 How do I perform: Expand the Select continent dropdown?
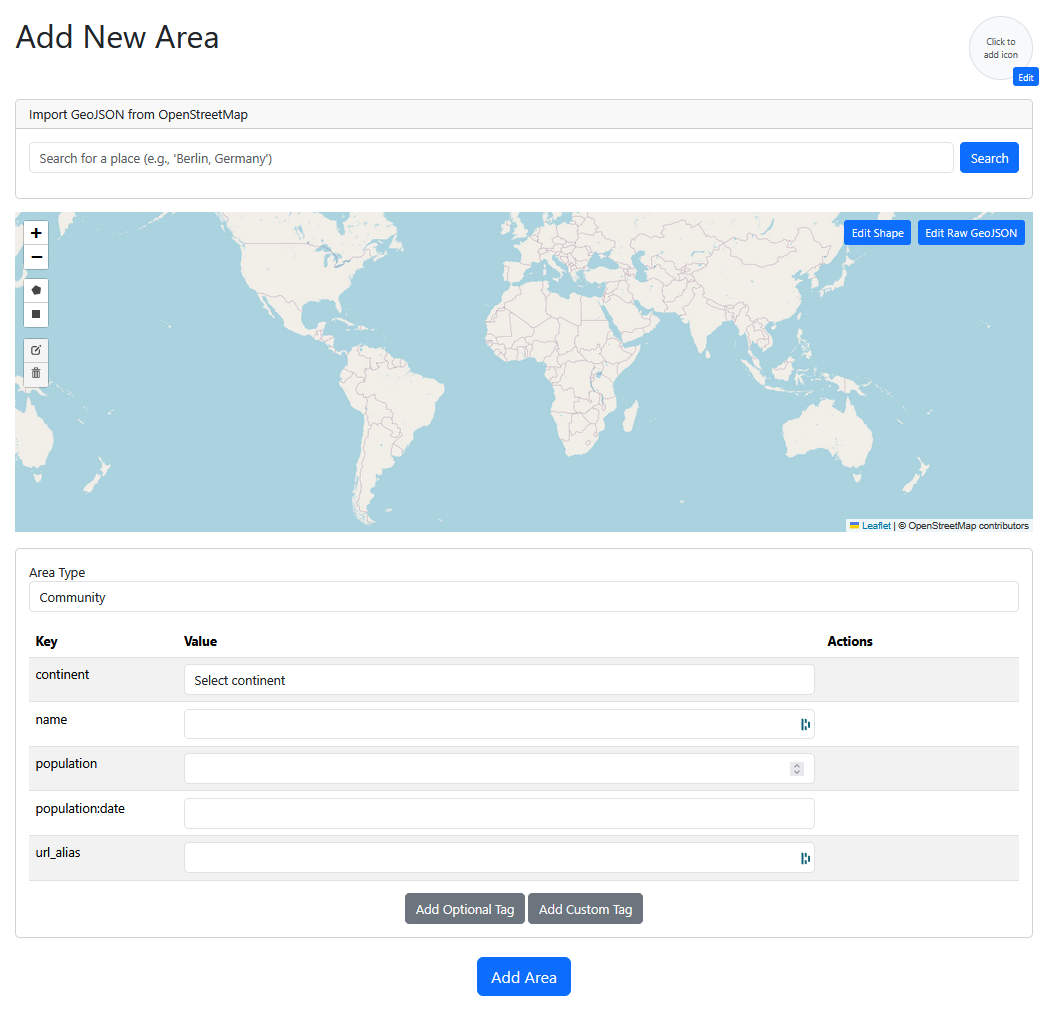[x=498, y=680]
